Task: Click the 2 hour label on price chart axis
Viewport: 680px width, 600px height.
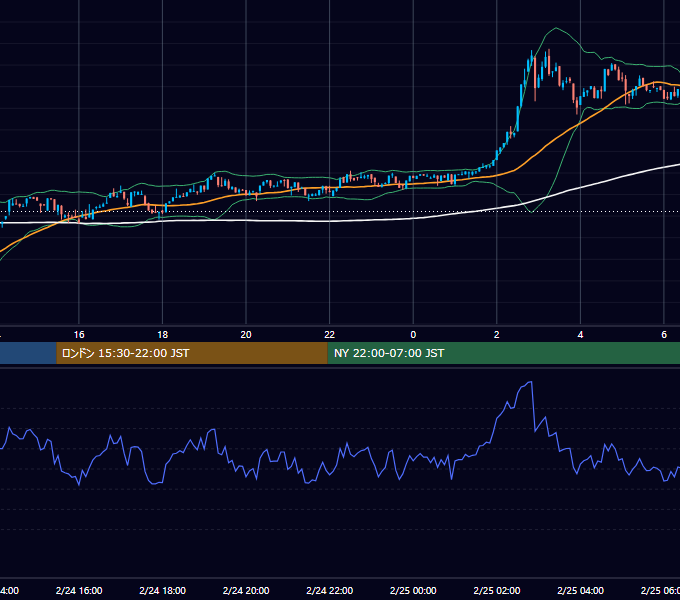Action: (497, 334)
